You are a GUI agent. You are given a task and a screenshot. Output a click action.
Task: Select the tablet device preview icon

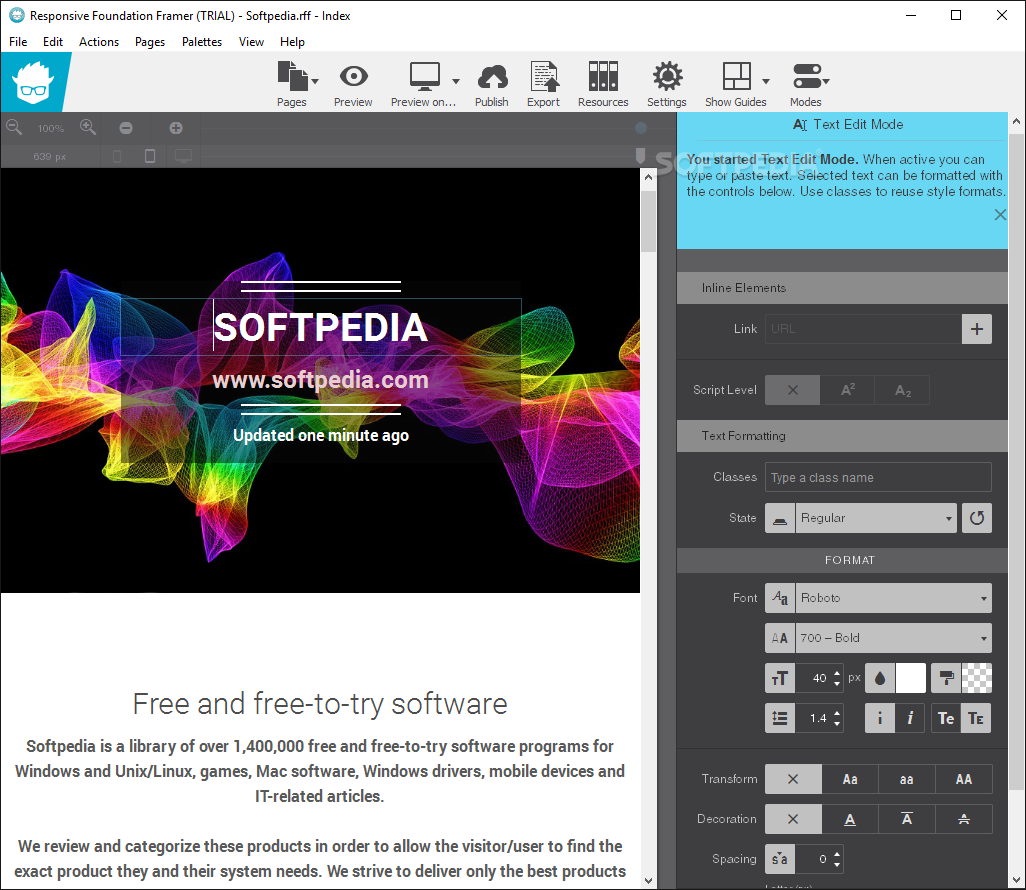[x=150, y=156]
